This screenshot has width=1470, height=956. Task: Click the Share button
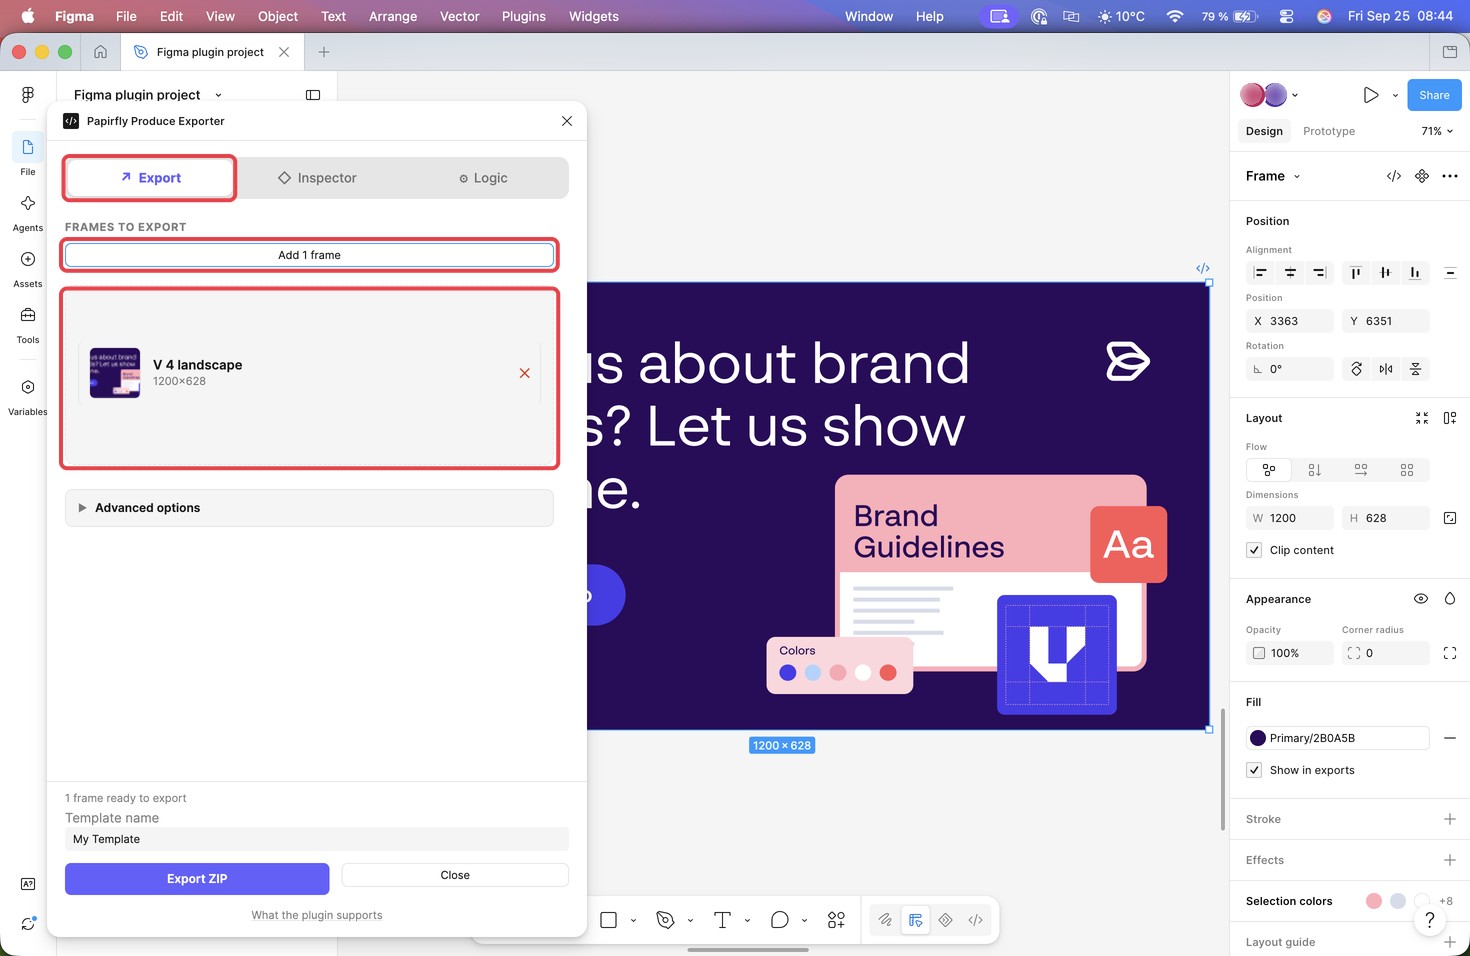point(1434,95)
